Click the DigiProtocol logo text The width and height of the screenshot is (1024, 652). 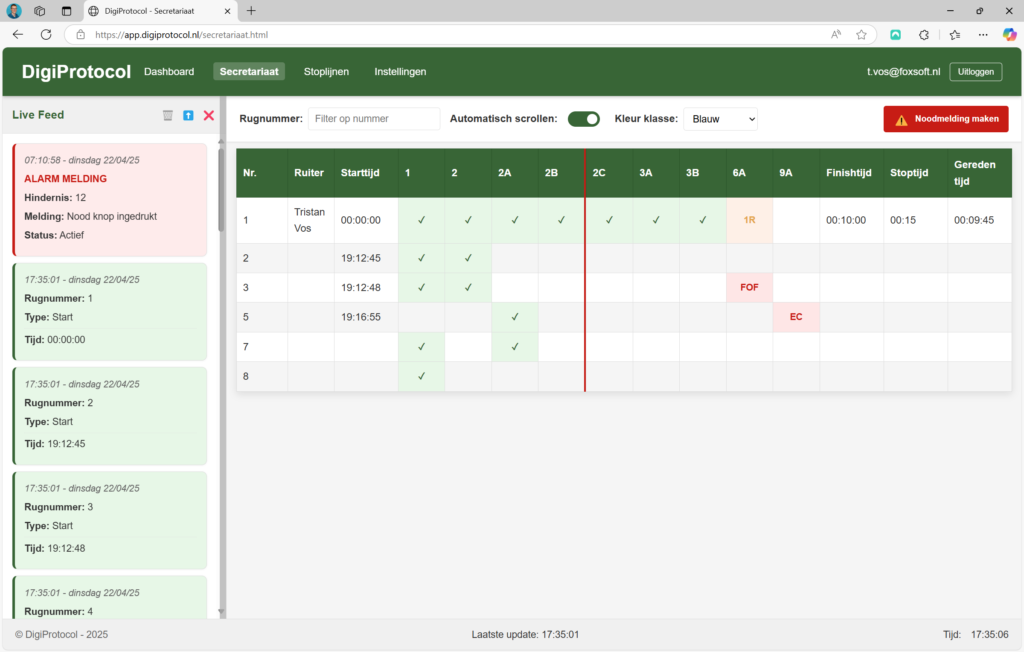point(76,72)
